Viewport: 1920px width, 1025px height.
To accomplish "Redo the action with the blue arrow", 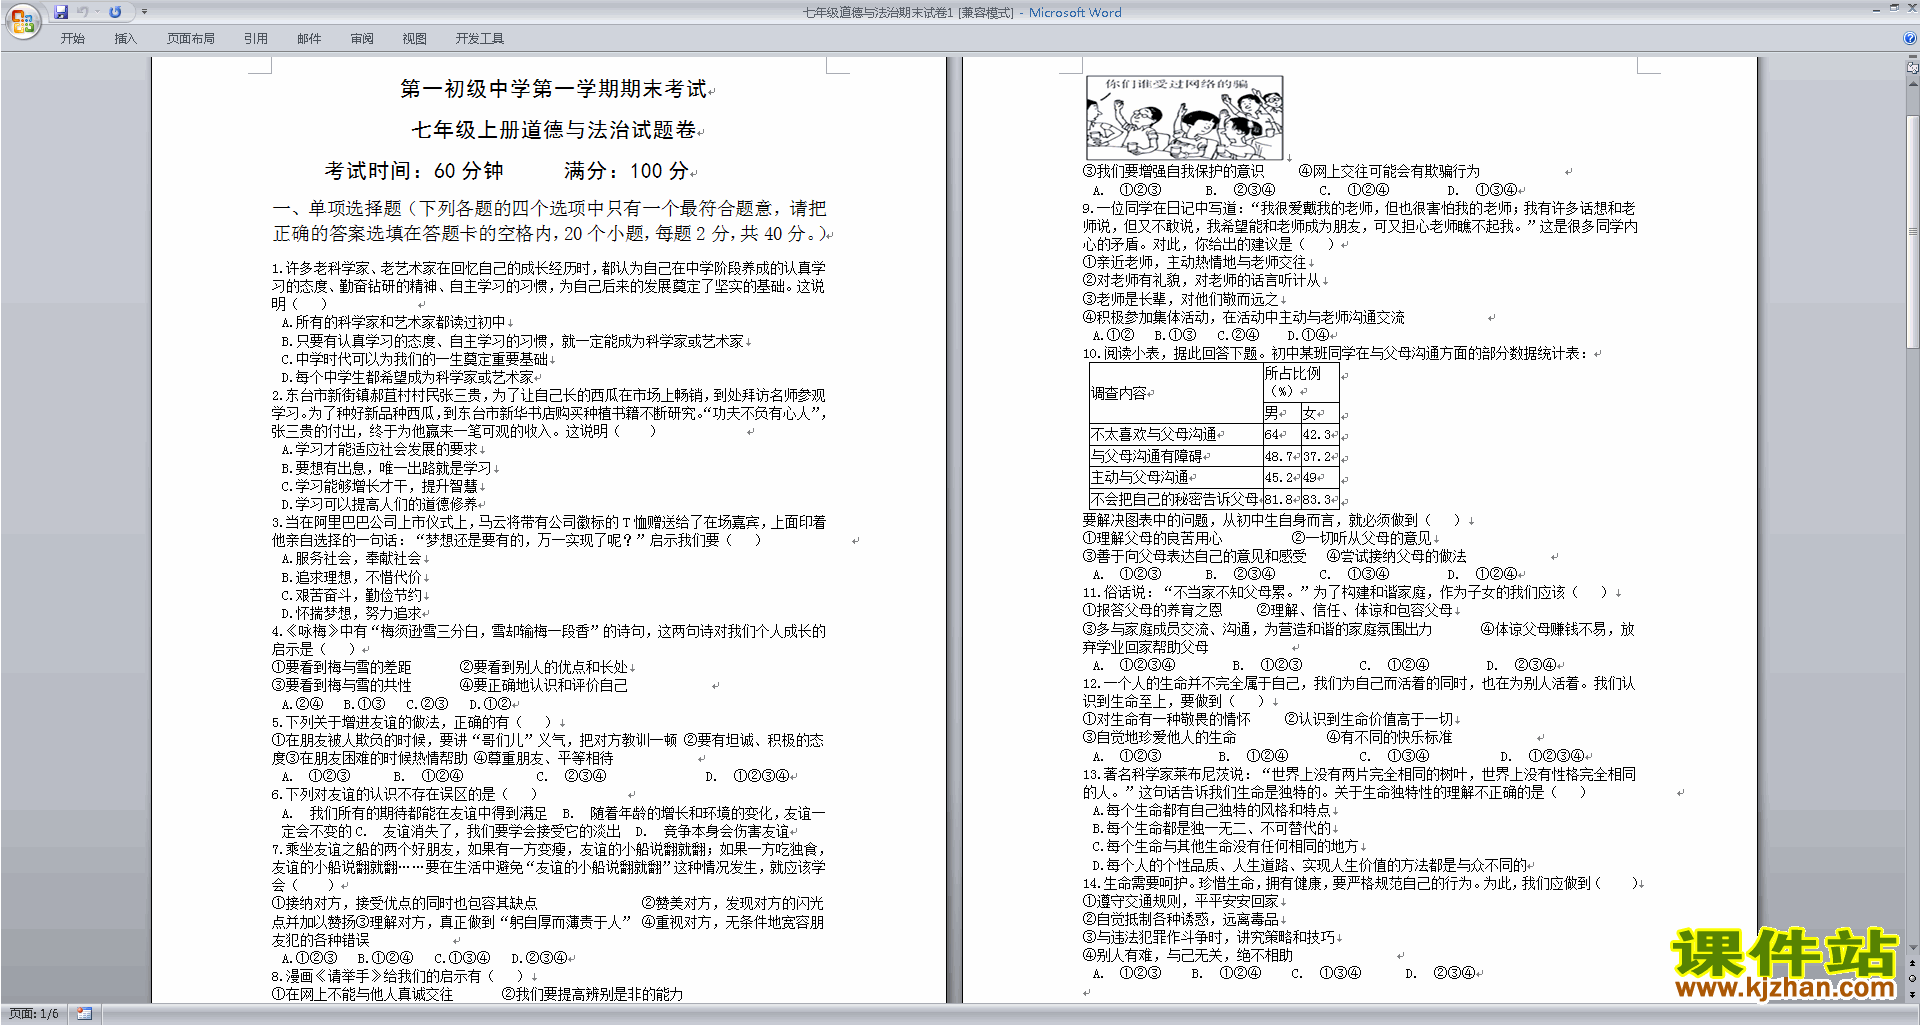I will point(116,12).
